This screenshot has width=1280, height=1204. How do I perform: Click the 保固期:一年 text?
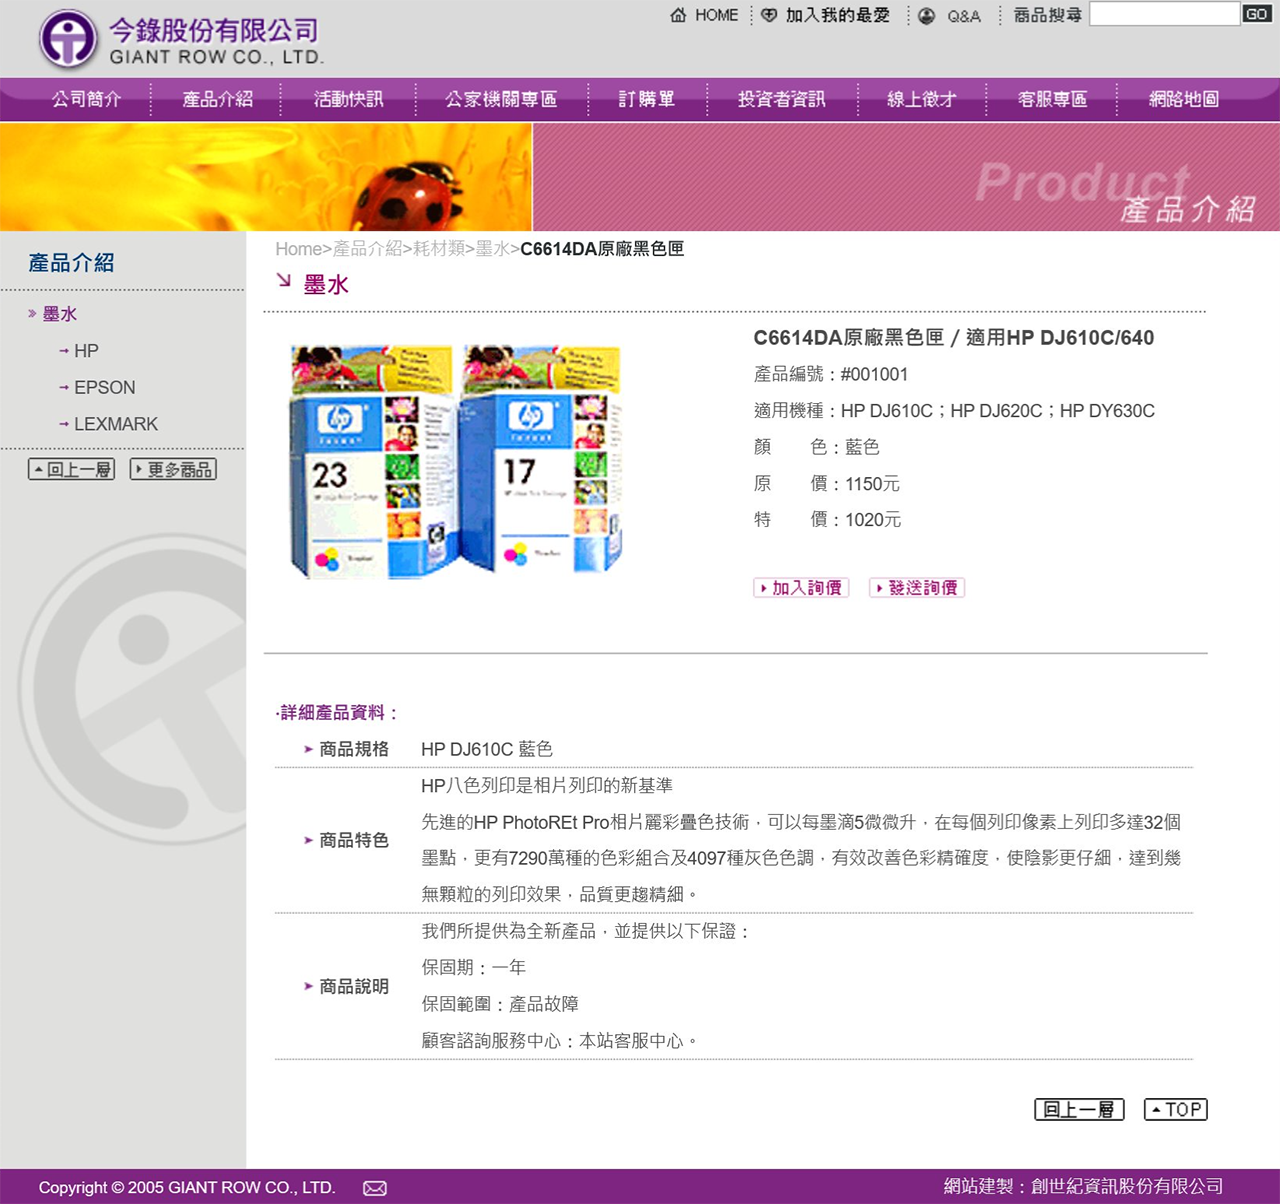click(x=473, y=968)
